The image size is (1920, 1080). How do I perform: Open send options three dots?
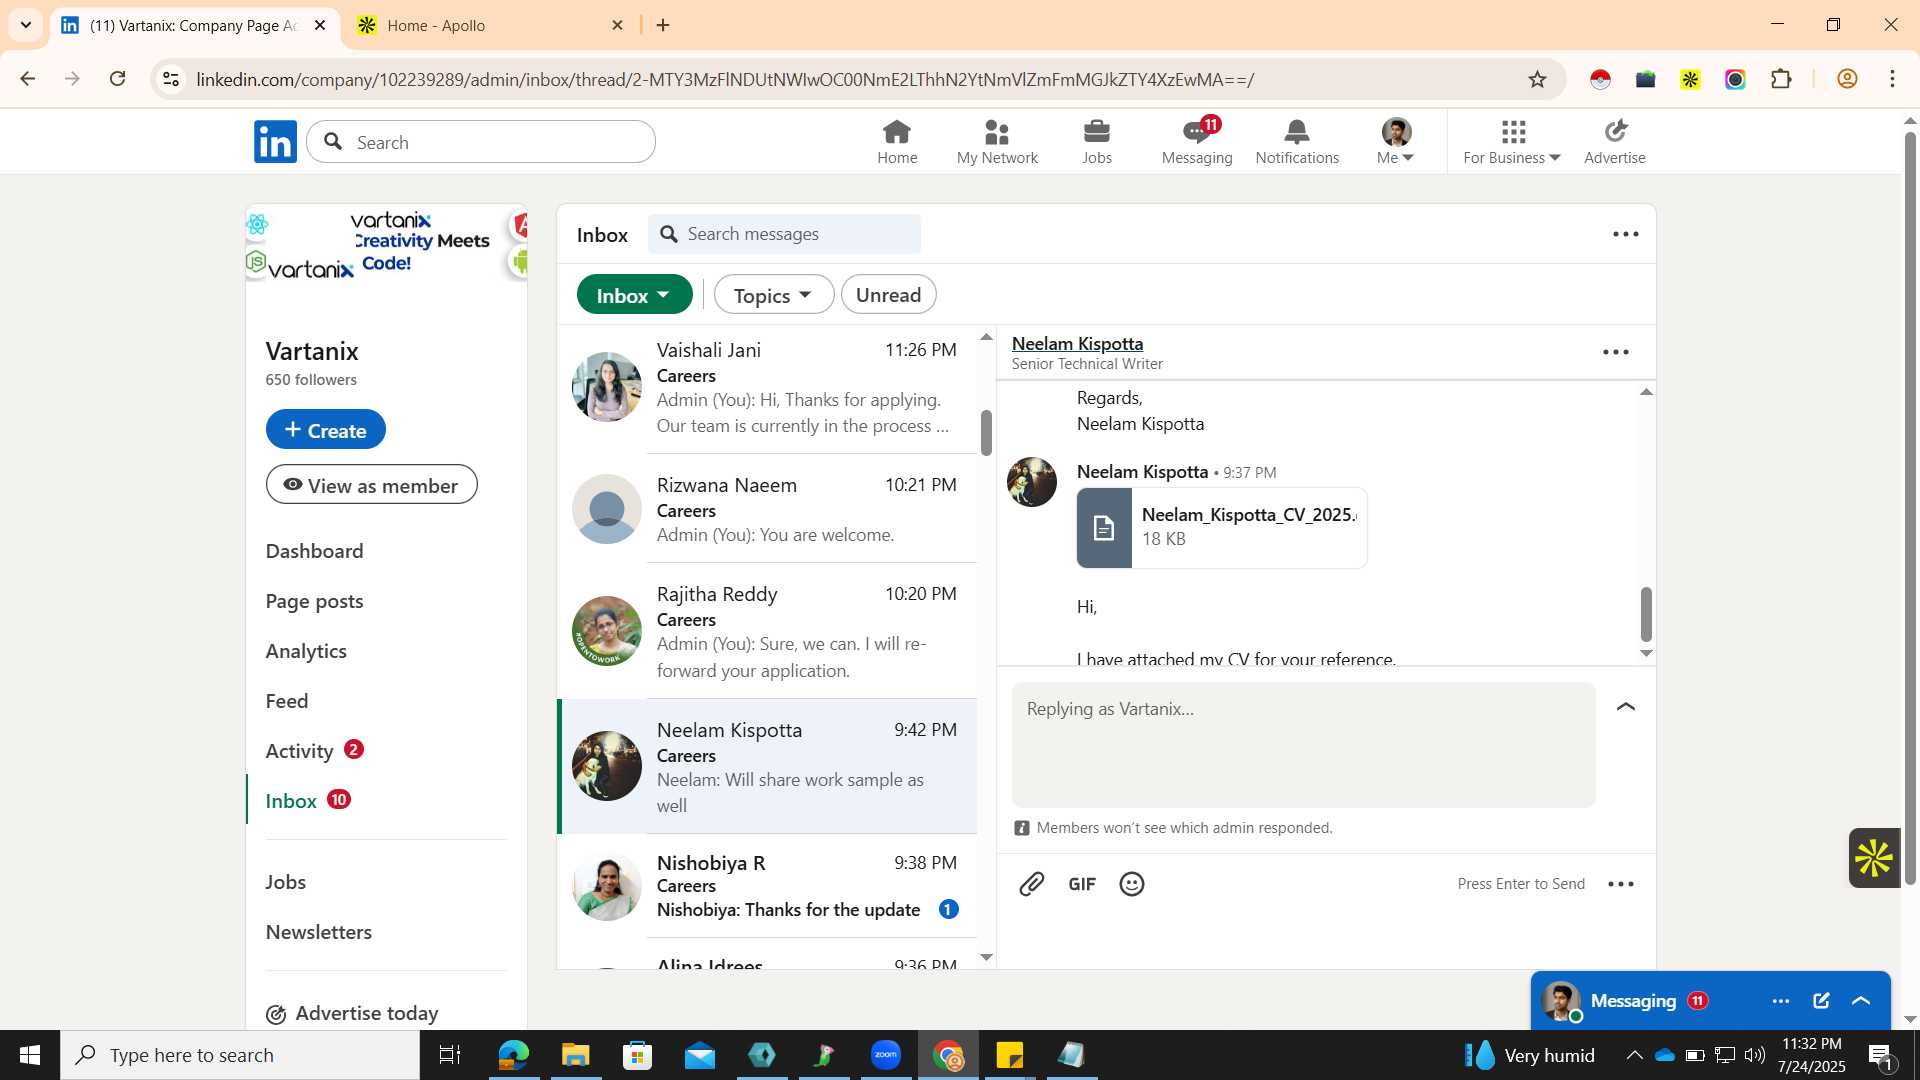[x=1621, y=884]
